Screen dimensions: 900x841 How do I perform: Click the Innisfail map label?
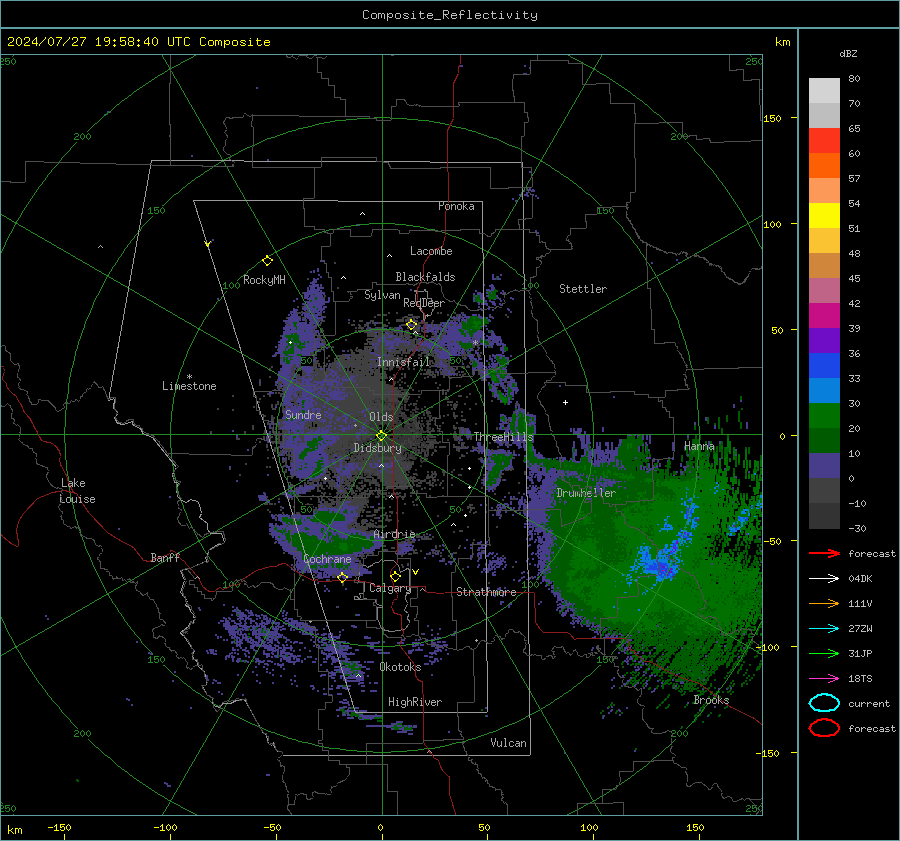point(403,362)
